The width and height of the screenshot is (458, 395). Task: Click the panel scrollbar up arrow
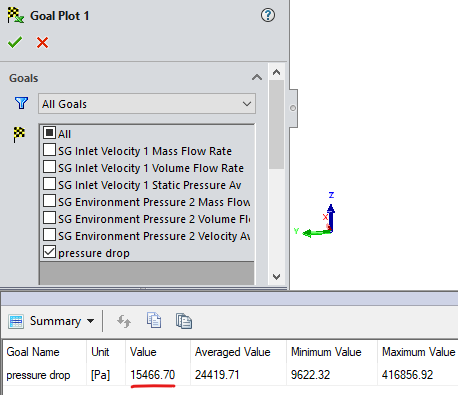point(276,72)
